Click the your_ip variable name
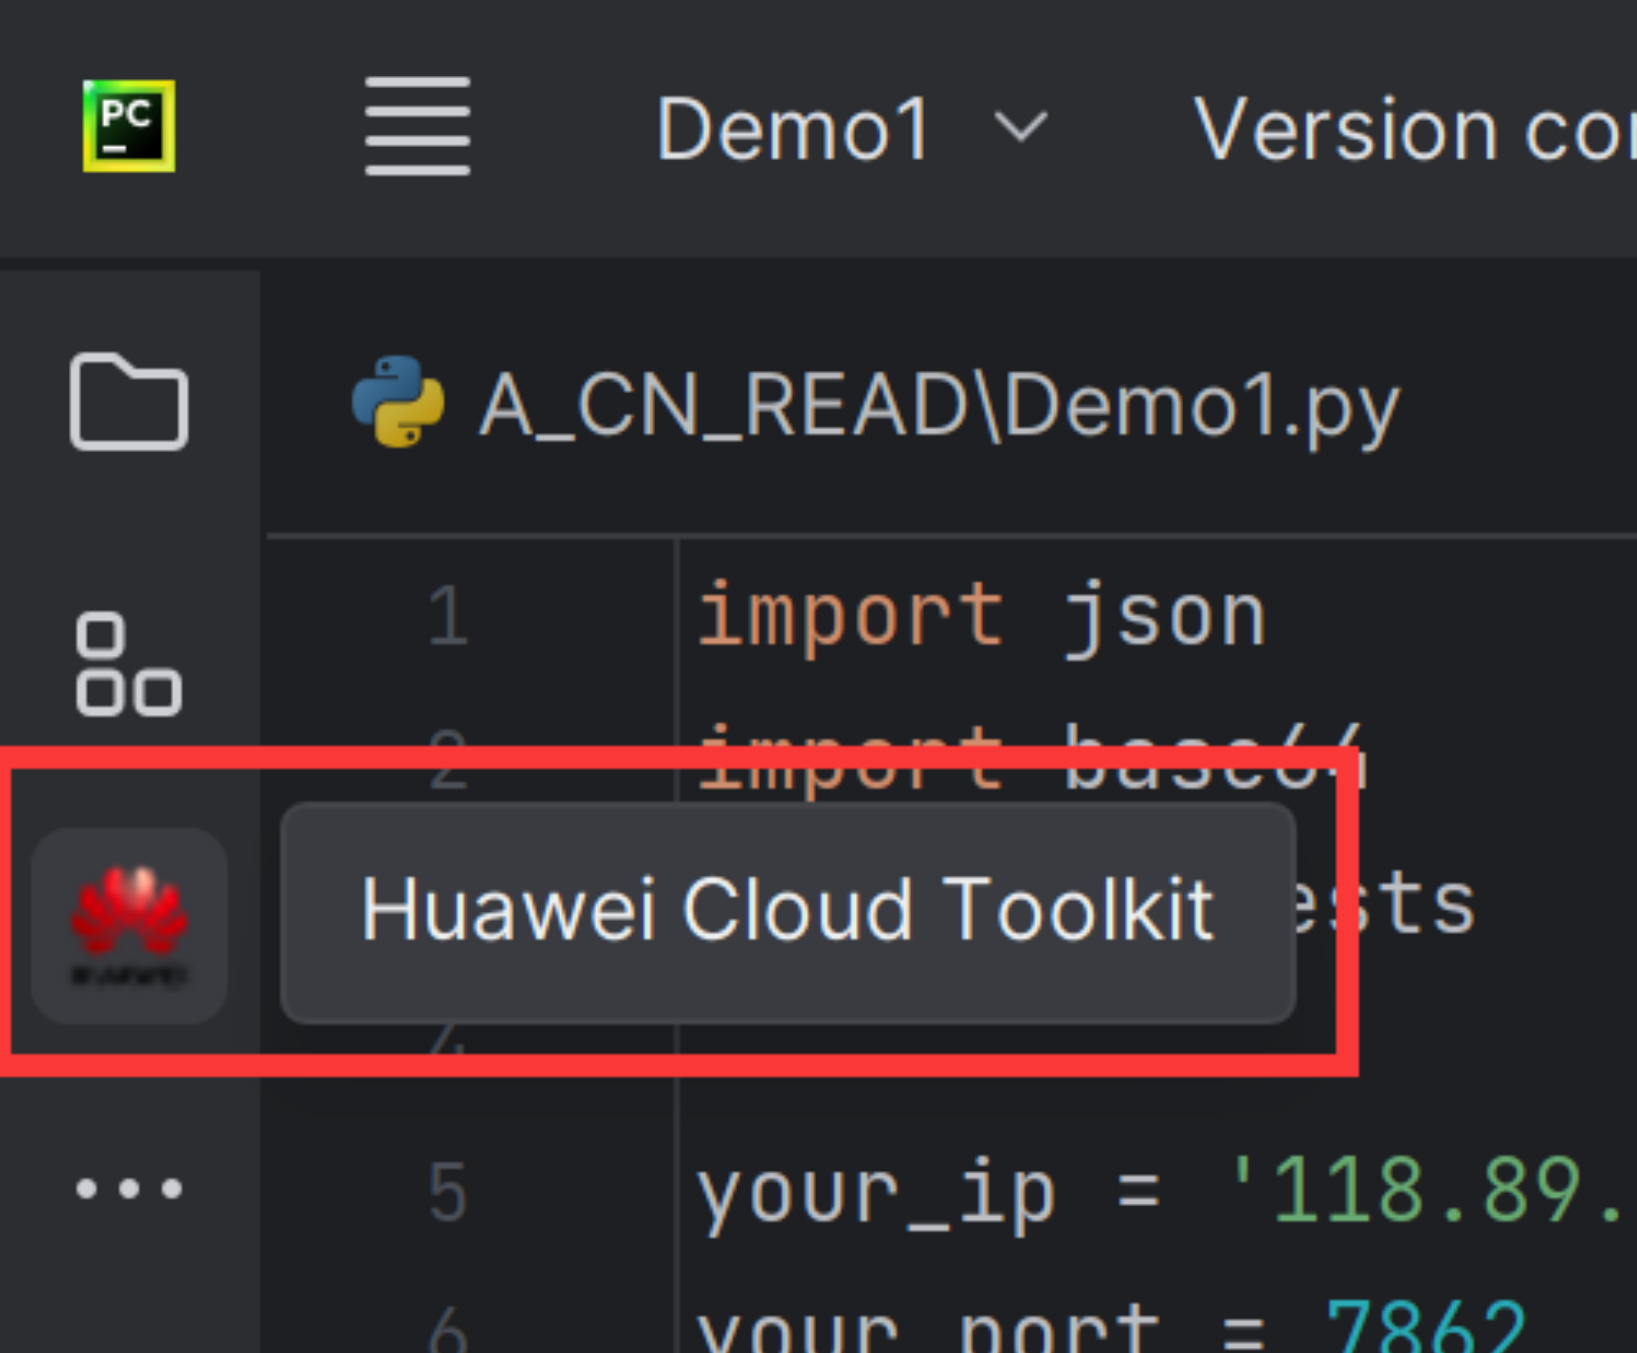 876,1196
